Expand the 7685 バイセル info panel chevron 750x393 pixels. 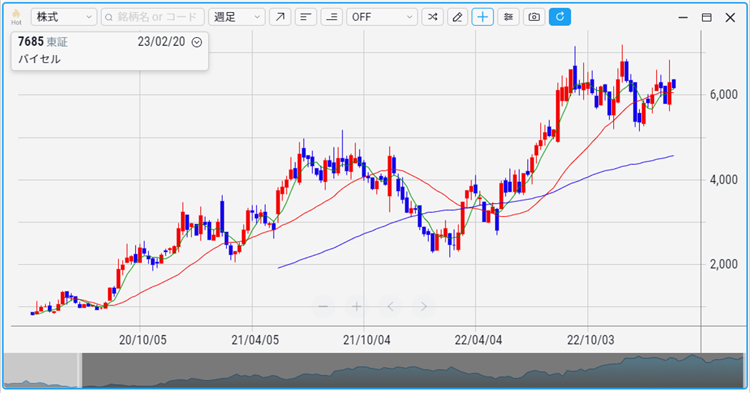point(197,42)
